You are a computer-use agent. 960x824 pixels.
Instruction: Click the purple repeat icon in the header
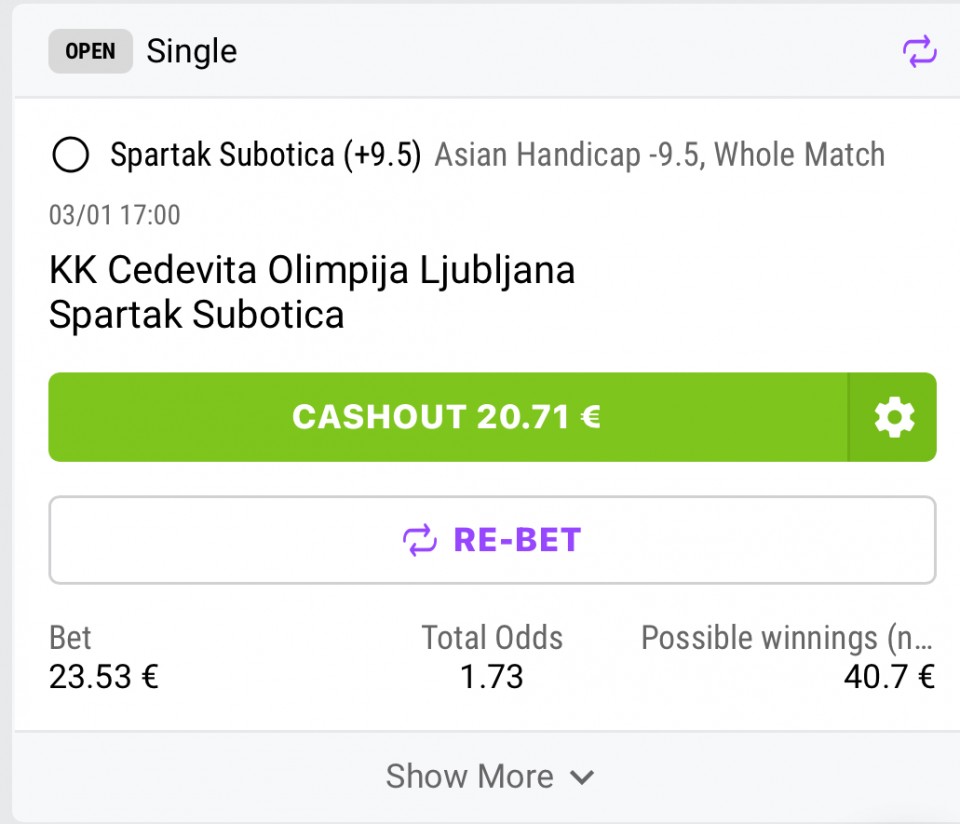pos(920,51)
